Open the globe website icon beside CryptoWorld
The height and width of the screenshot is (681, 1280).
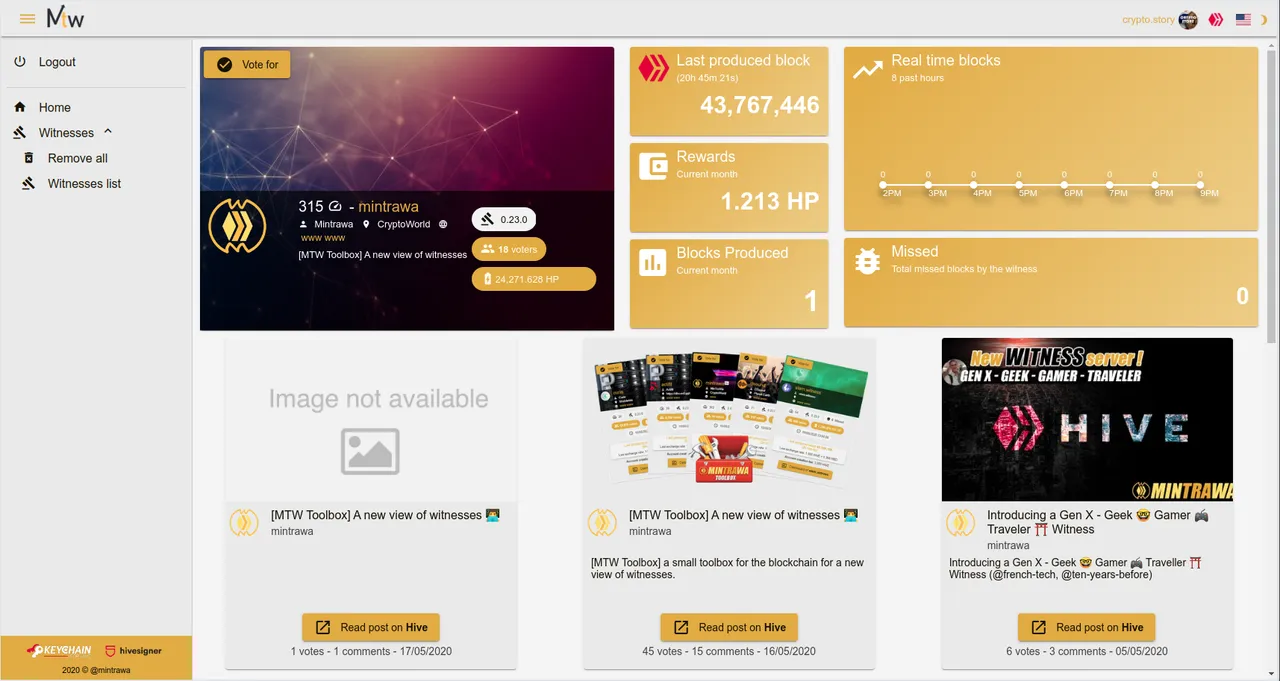pyautogui.click(x=443, y=225)
